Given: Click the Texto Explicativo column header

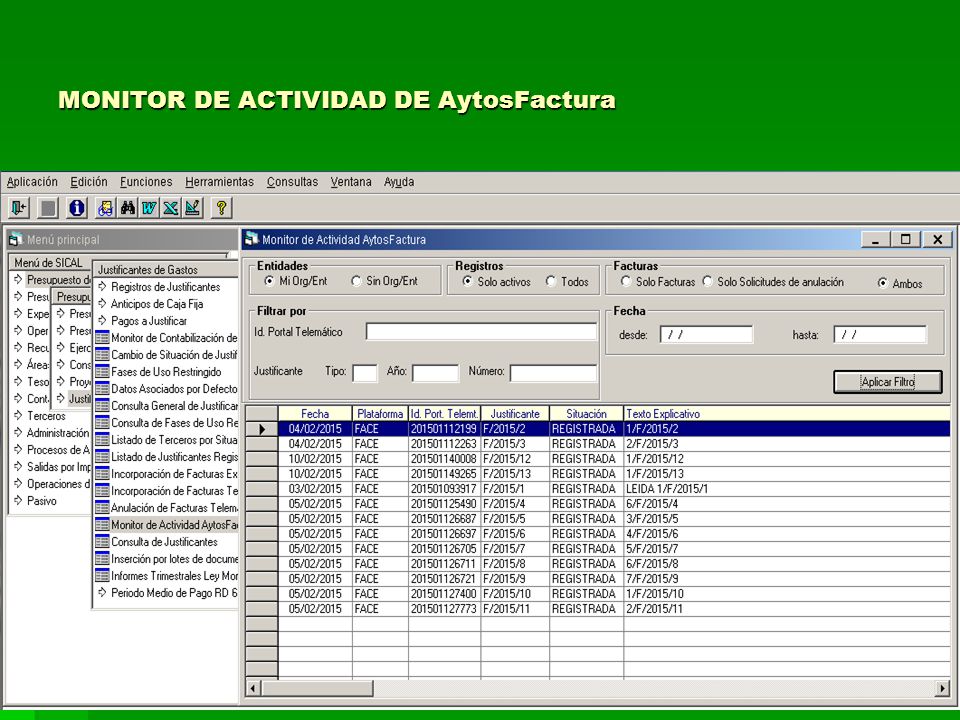Looking at the screenshot, I should tap(787, 414).
